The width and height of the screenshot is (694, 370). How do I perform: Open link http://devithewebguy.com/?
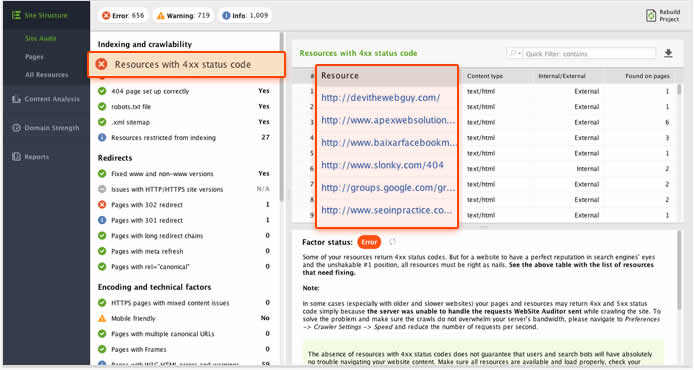[x=381, y=98]
